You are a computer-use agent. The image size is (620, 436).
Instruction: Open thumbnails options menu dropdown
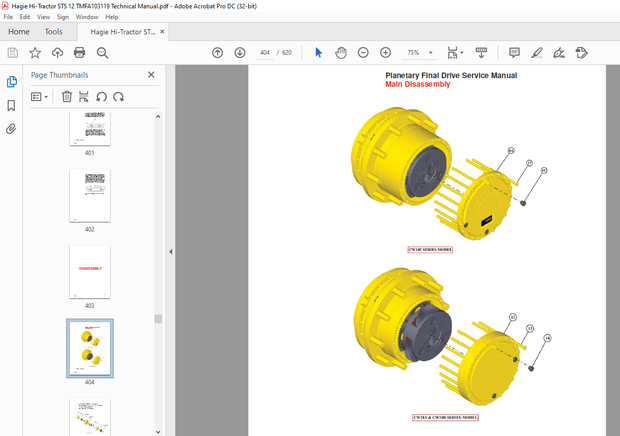coord(40,97)
